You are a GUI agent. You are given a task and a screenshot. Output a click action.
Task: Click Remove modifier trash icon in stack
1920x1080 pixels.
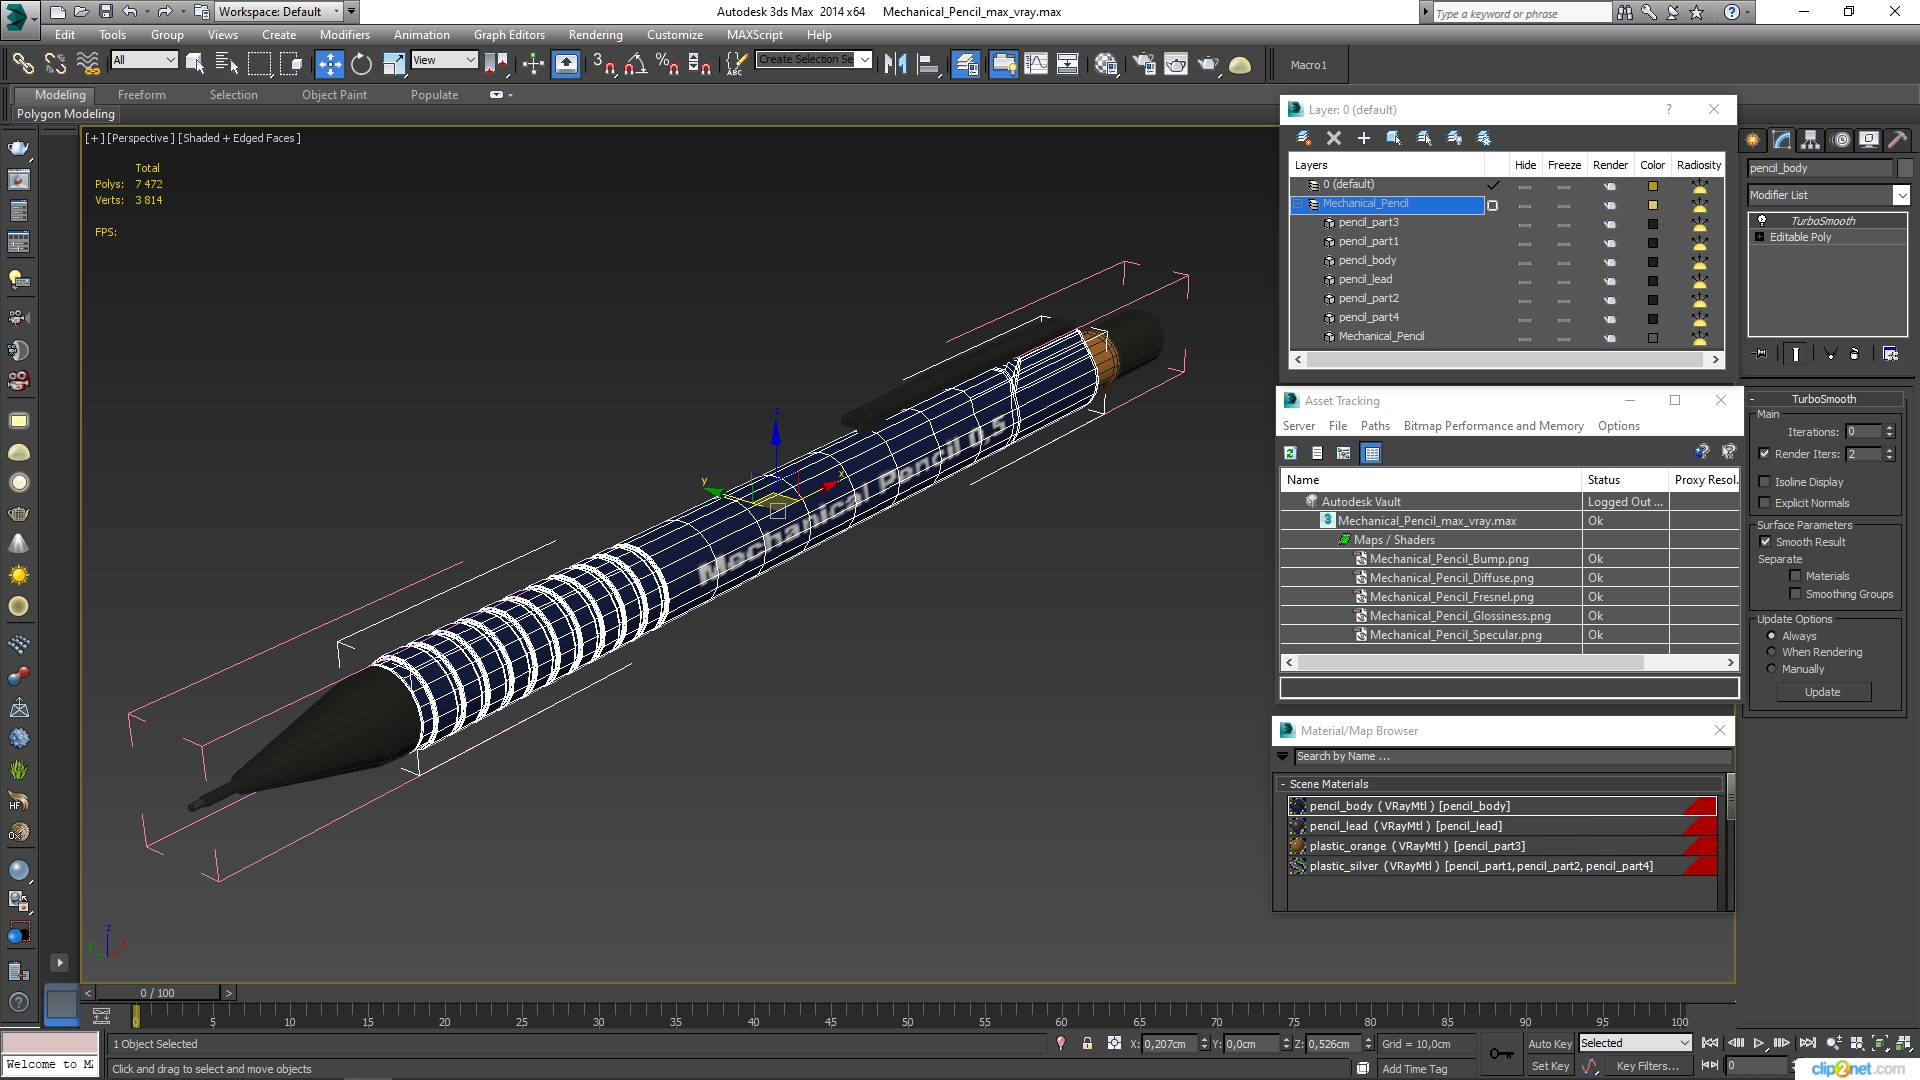1854,353
